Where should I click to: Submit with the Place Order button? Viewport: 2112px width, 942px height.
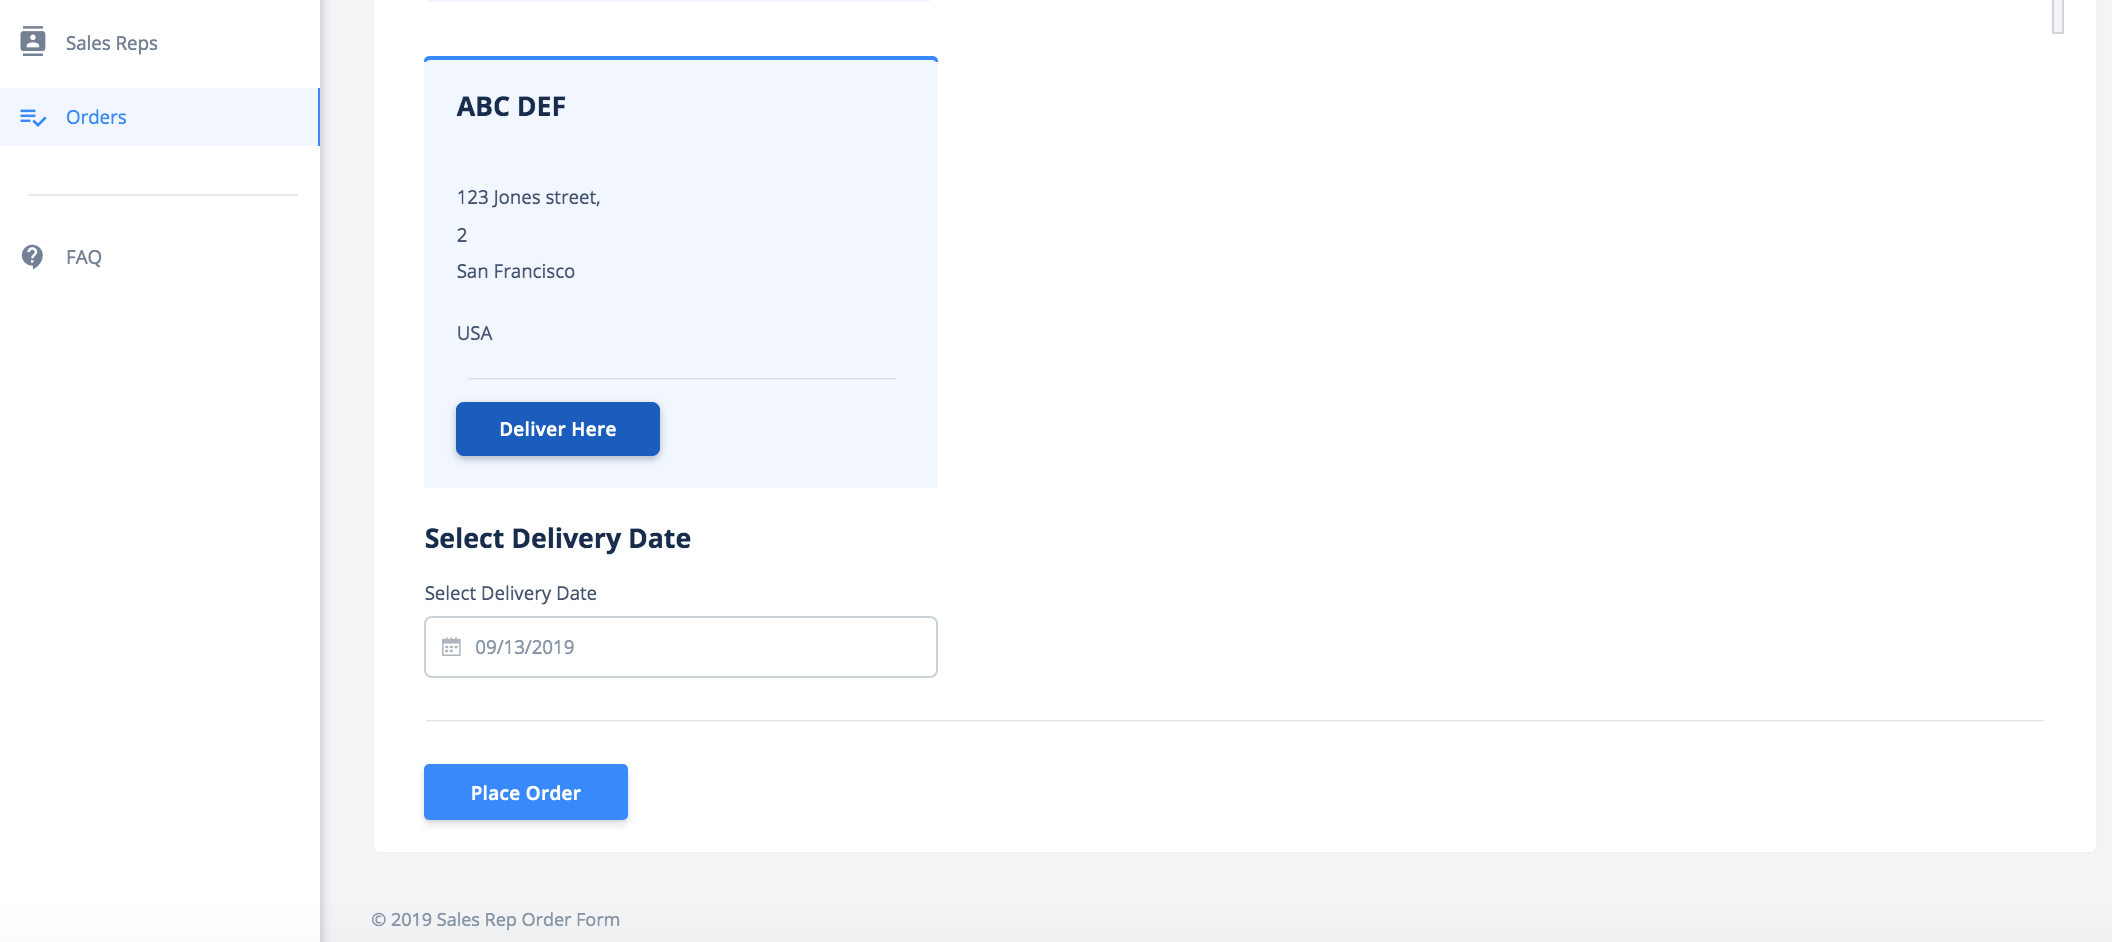point(526,792)
